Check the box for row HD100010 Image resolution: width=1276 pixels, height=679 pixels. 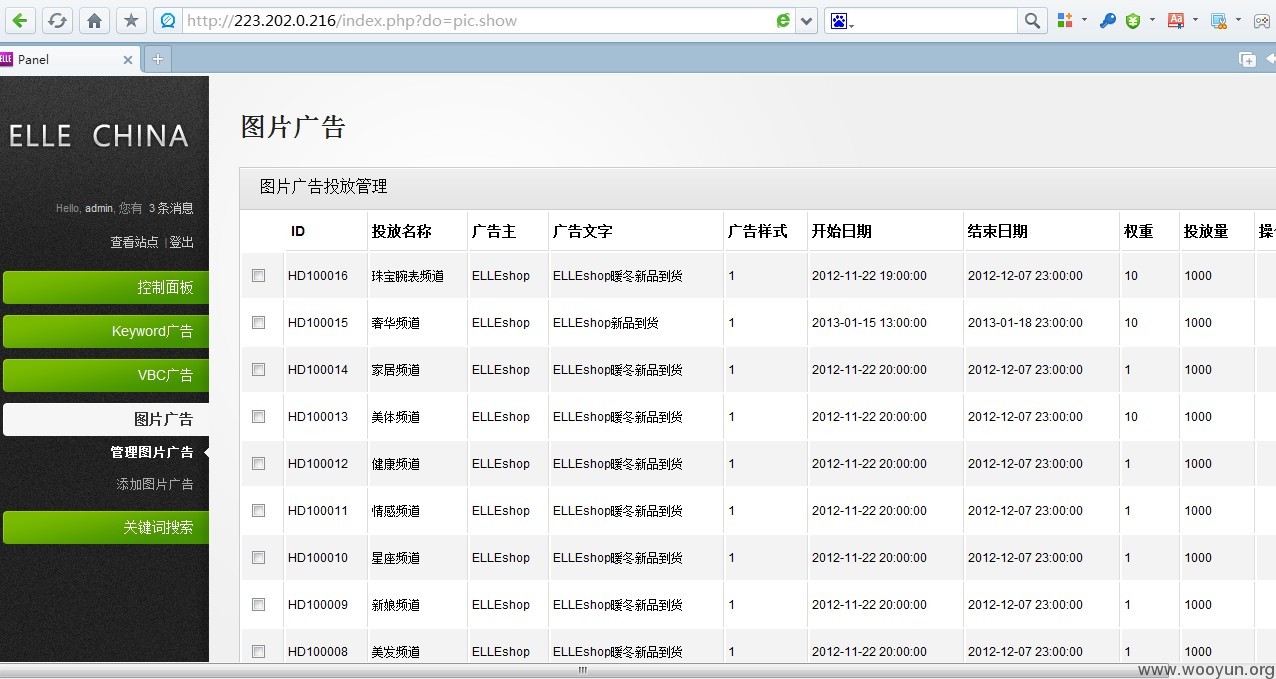(258, 557)
